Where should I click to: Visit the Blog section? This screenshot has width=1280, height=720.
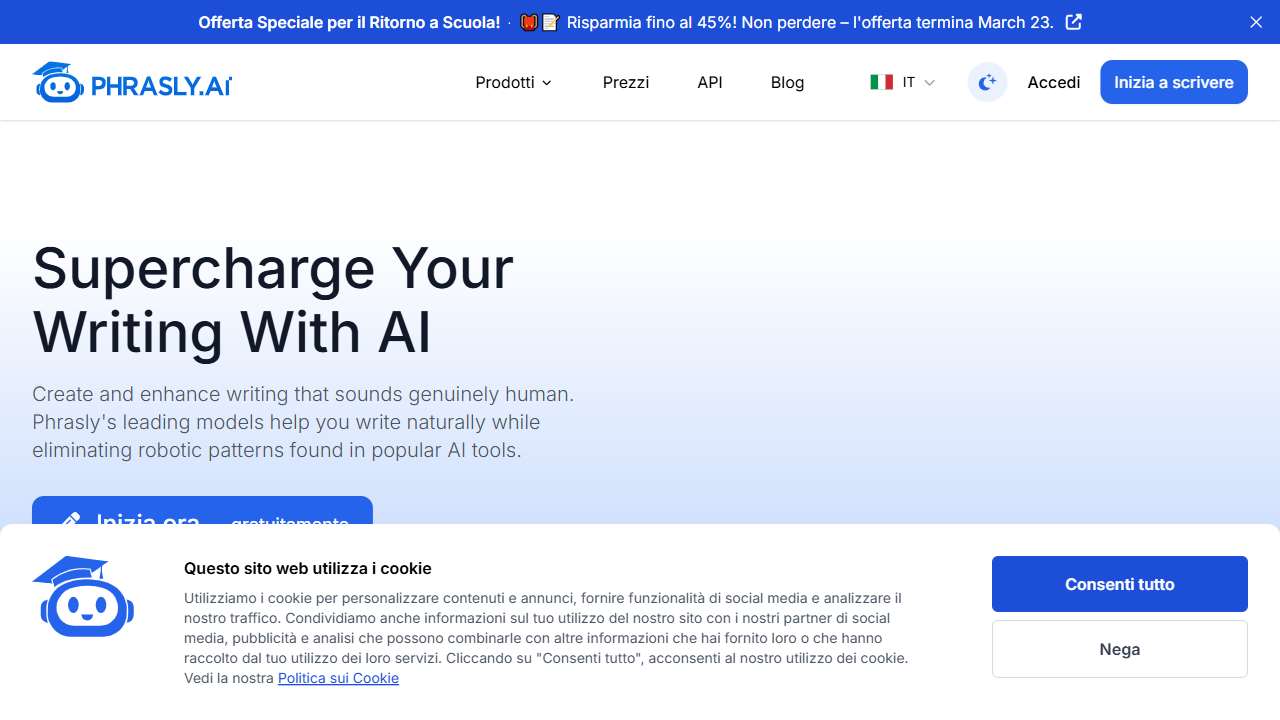pyautogui.click(x=787, y=83)
